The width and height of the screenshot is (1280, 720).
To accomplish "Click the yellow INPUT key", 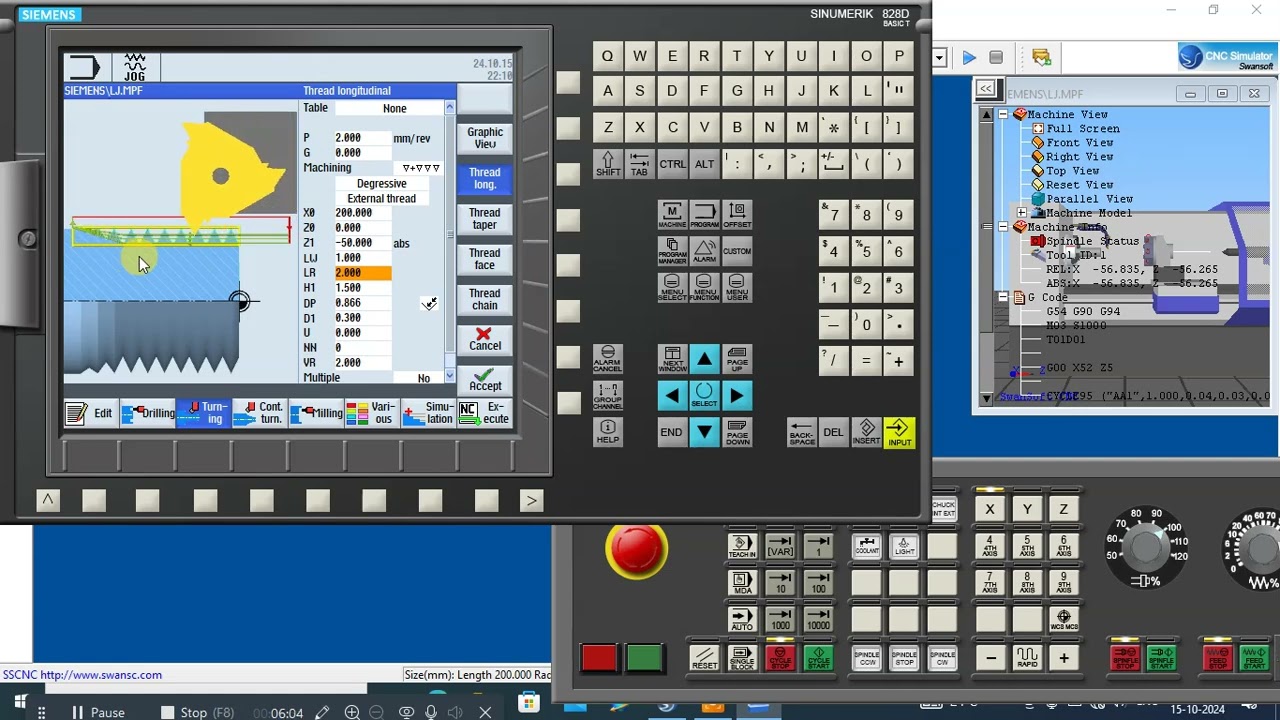I will [x=899, y=432].
